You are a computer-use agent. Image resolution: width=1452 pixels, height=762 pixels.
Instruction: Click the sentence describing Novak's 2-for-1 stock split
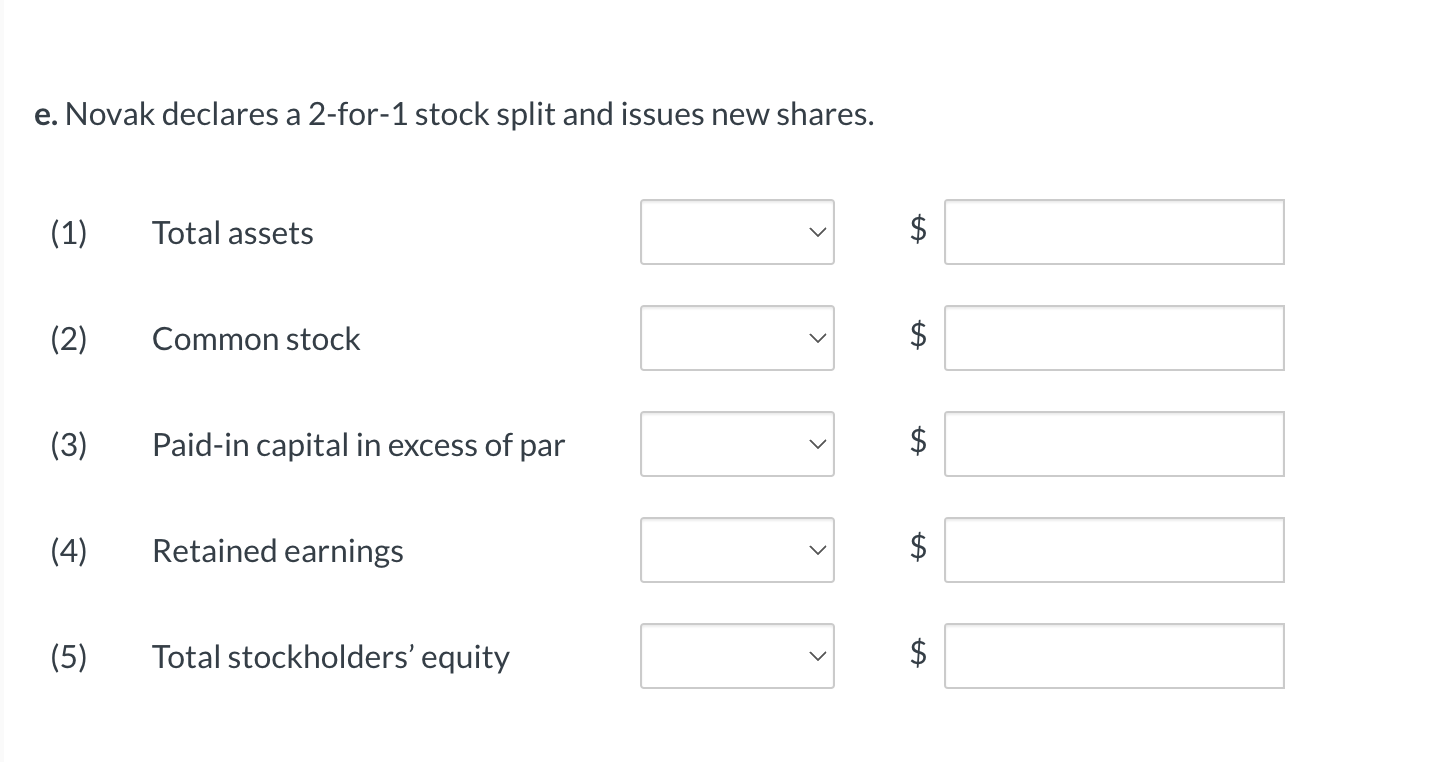[455, 115]
